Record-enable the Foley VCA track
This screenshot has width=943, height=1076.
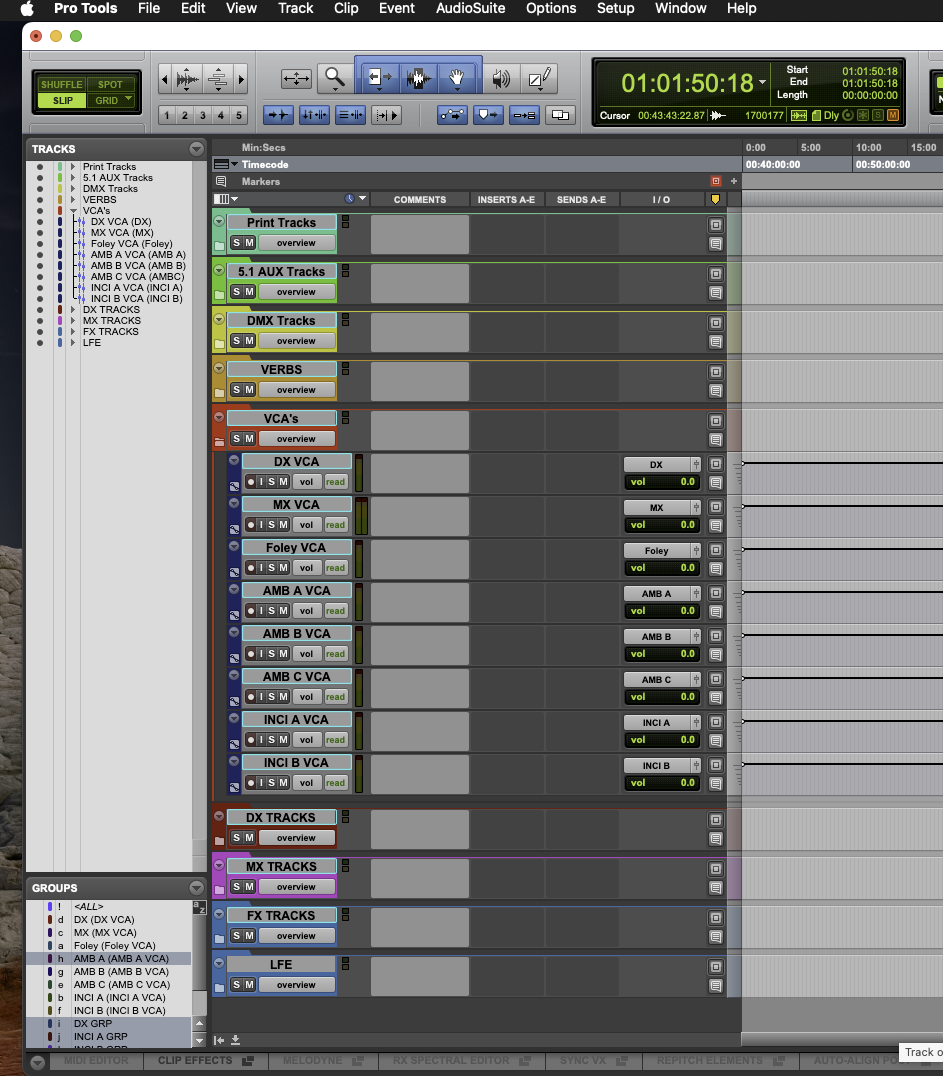tap(251, 568)
